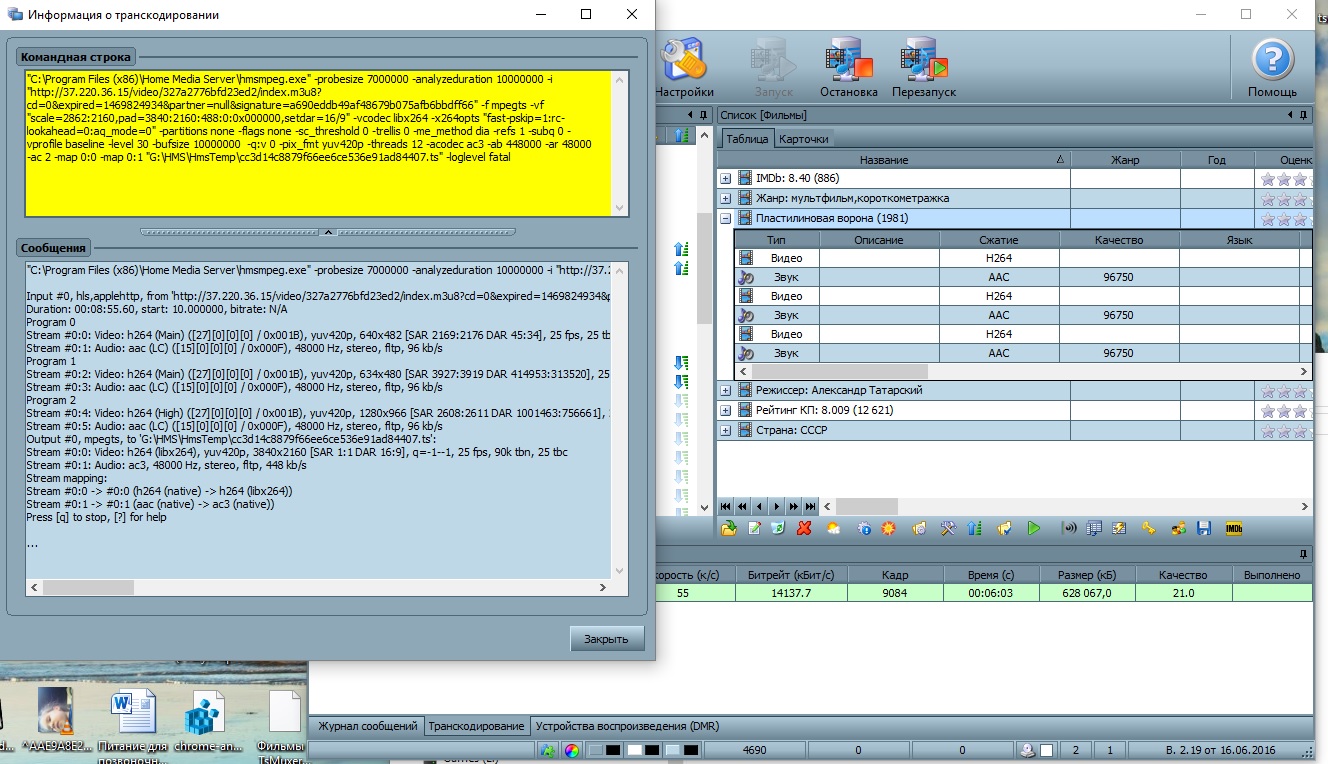
Task: Click the red X delete icon in list toolbar
Action: [x=804, y=528]
